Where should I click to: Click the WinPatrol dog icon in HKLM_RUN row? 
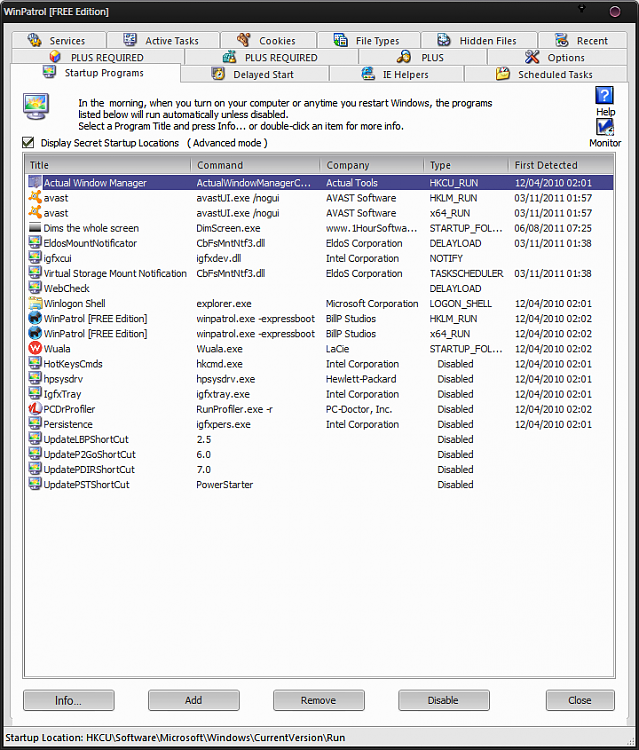tap(35, 318)
